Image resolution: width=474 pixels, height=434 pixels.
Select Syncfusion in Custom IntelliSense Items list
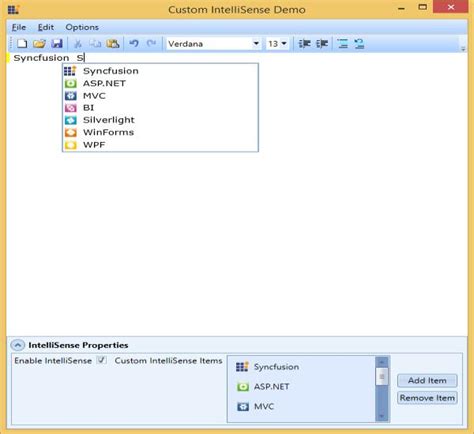click(302, 367)
